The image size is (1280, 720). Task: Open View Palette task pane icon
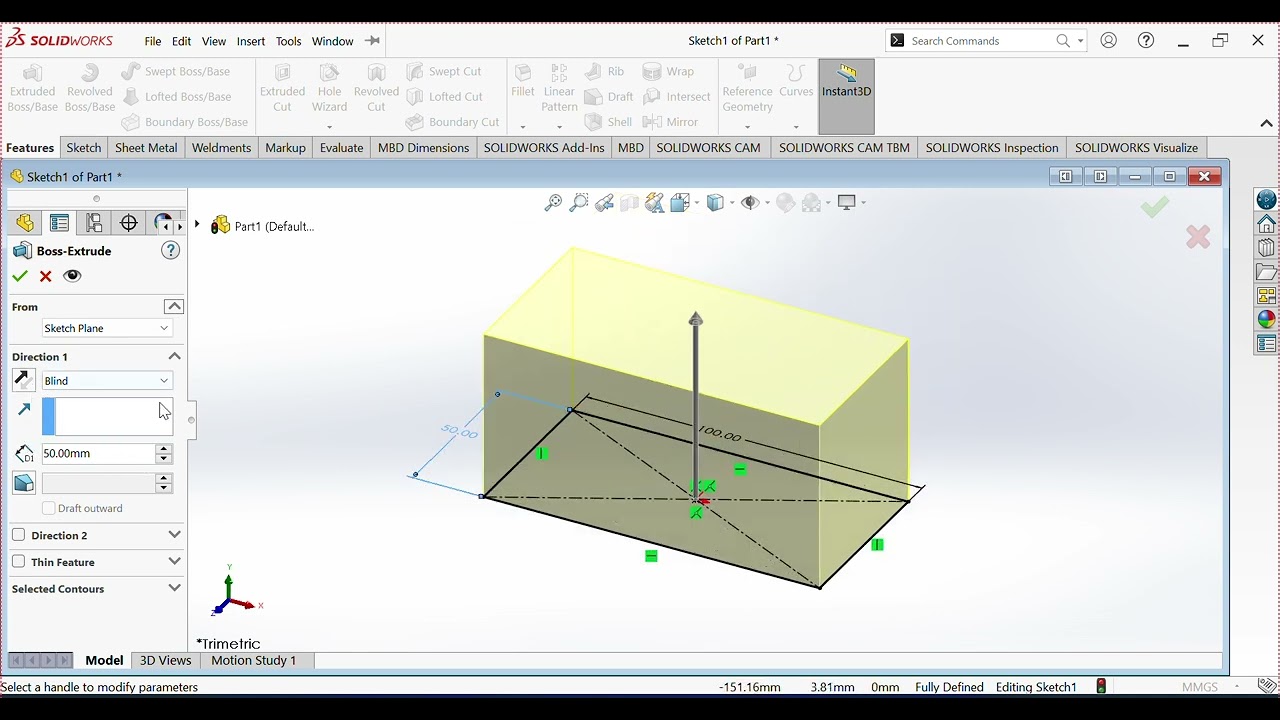pos(1266,296)
